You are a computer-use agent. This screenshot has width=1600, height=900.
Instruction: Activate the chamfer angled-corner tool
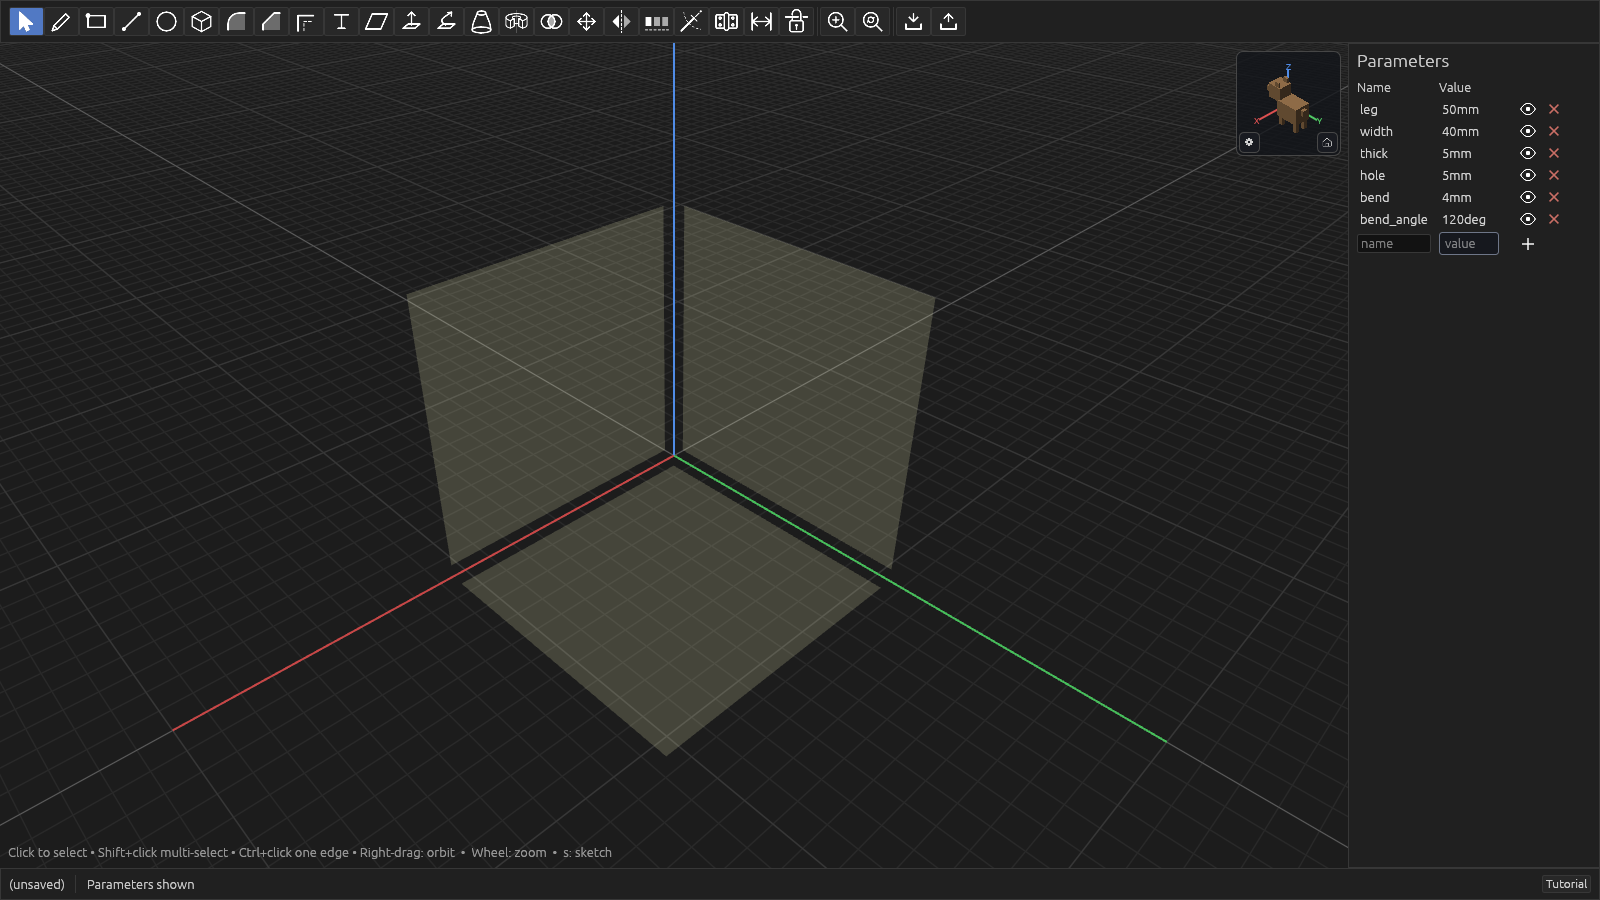pos(271,21)
